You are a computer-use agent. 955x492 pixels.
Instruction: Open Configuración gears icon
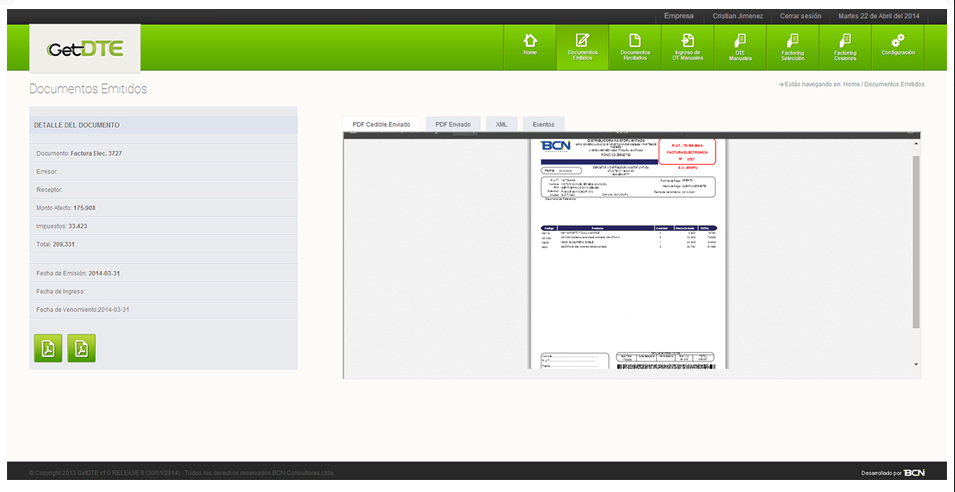click(x=898, y=45)
